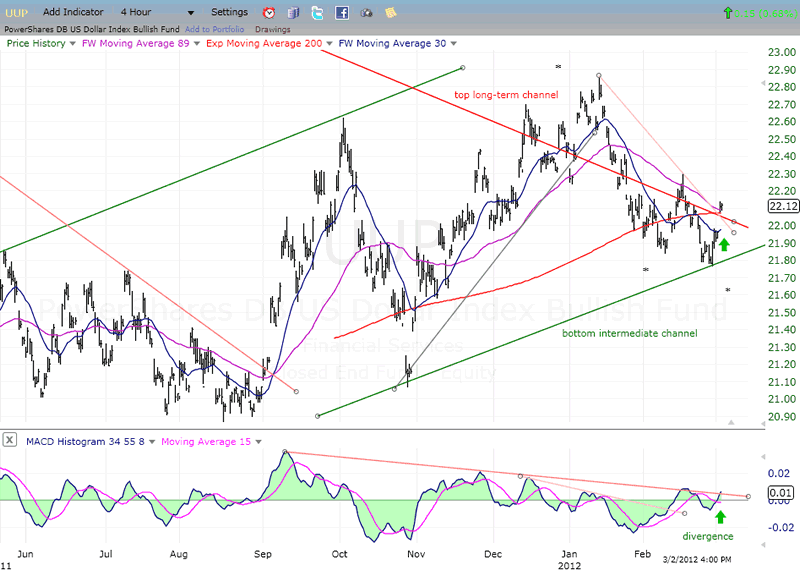800x570 pixels.
Task: Share chart via Twitter icon
Action: 317,13
